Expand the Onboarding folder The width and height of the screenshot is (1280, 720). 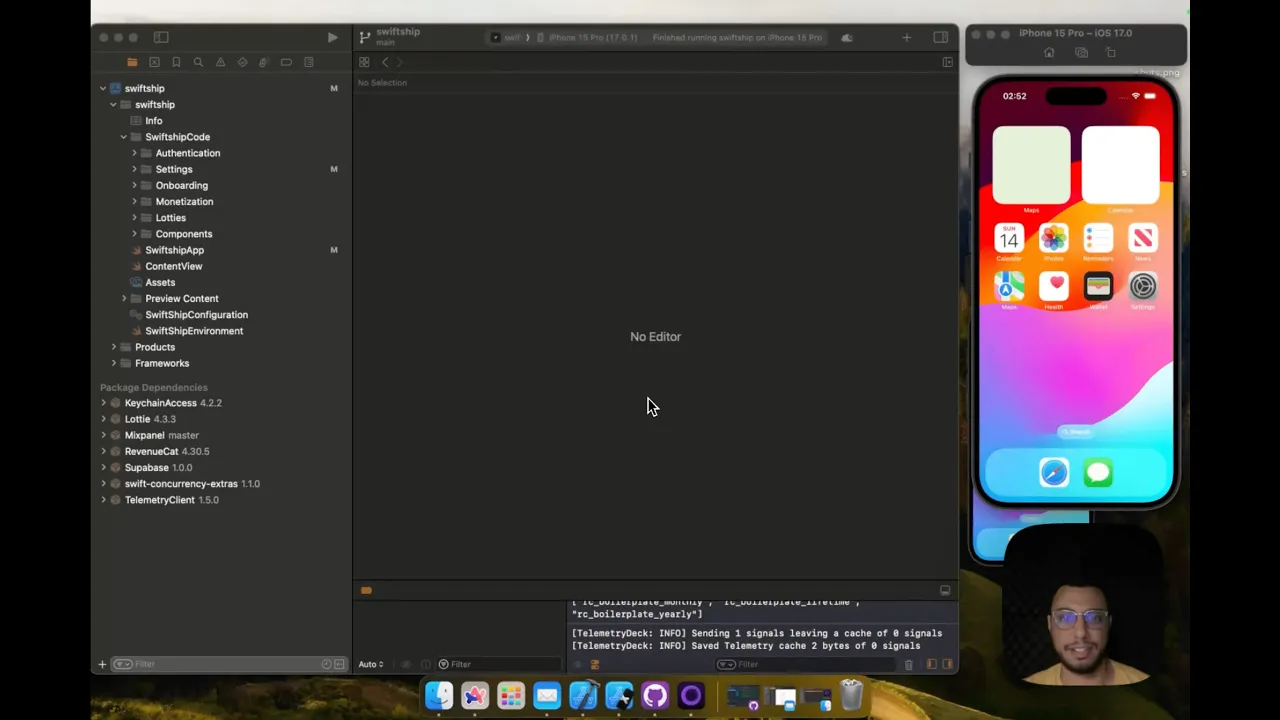tap(134, 185)
